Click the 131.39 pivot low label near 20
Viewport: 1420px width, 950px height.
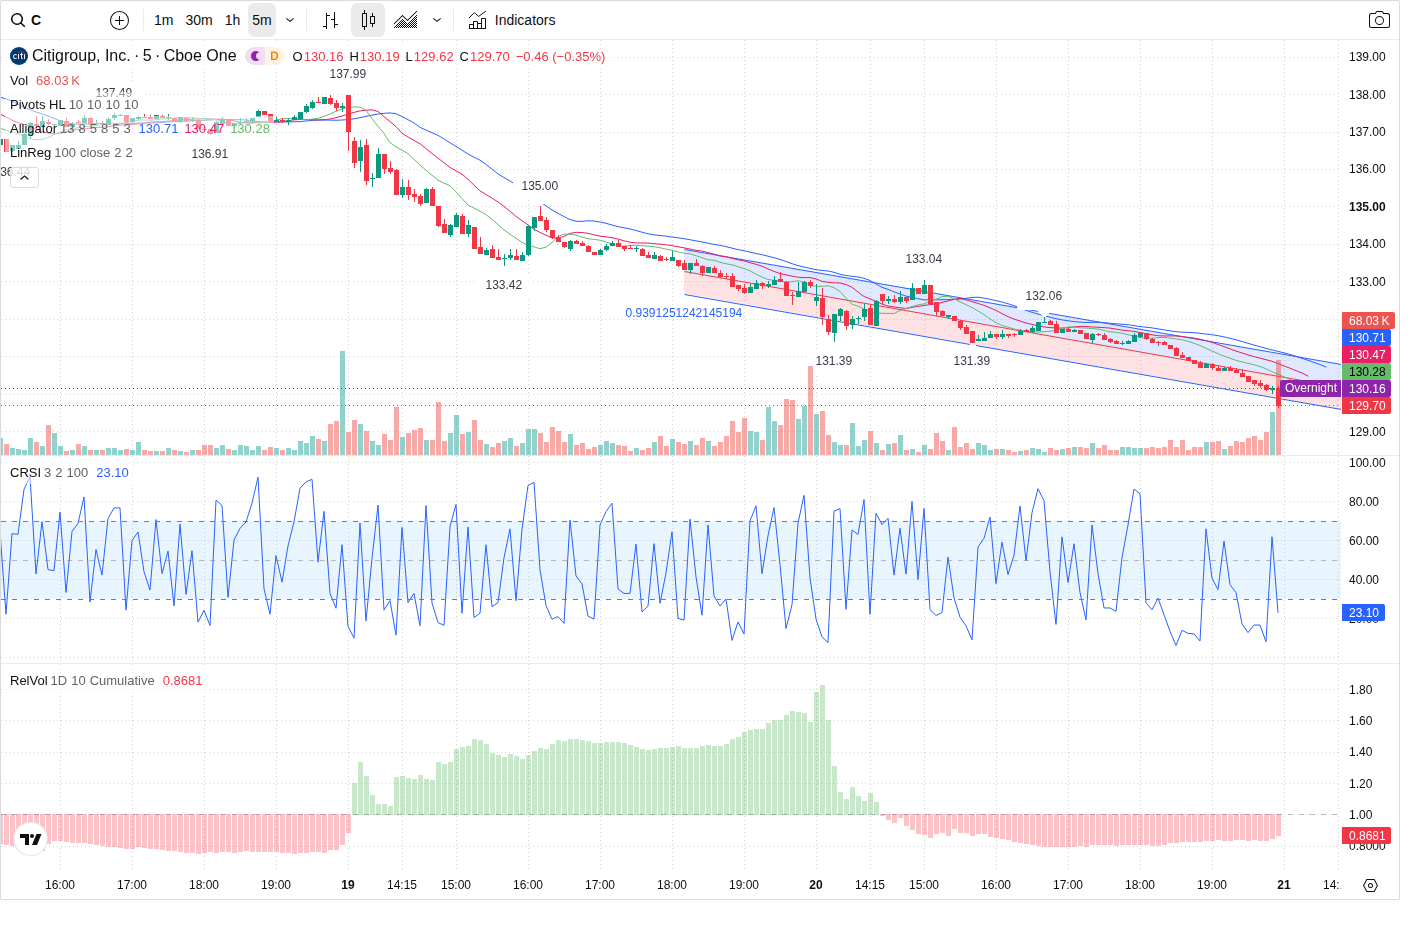pos(834,361)
